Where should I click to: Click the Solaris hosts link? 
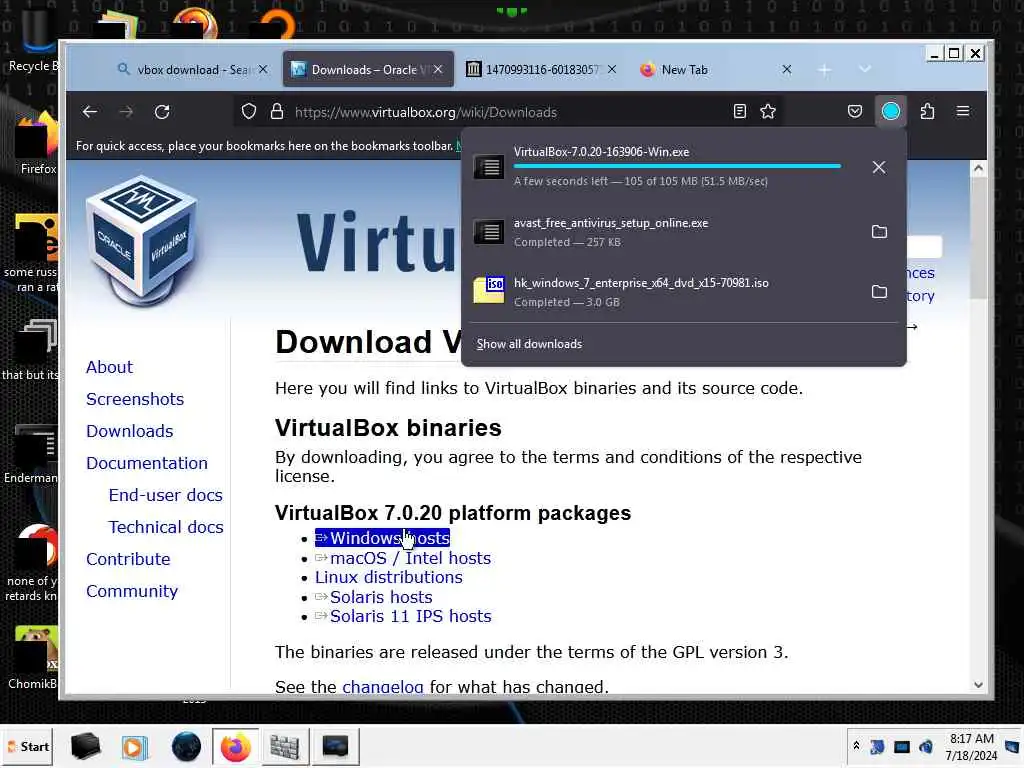pyautogui.click(x=374, y=597)
